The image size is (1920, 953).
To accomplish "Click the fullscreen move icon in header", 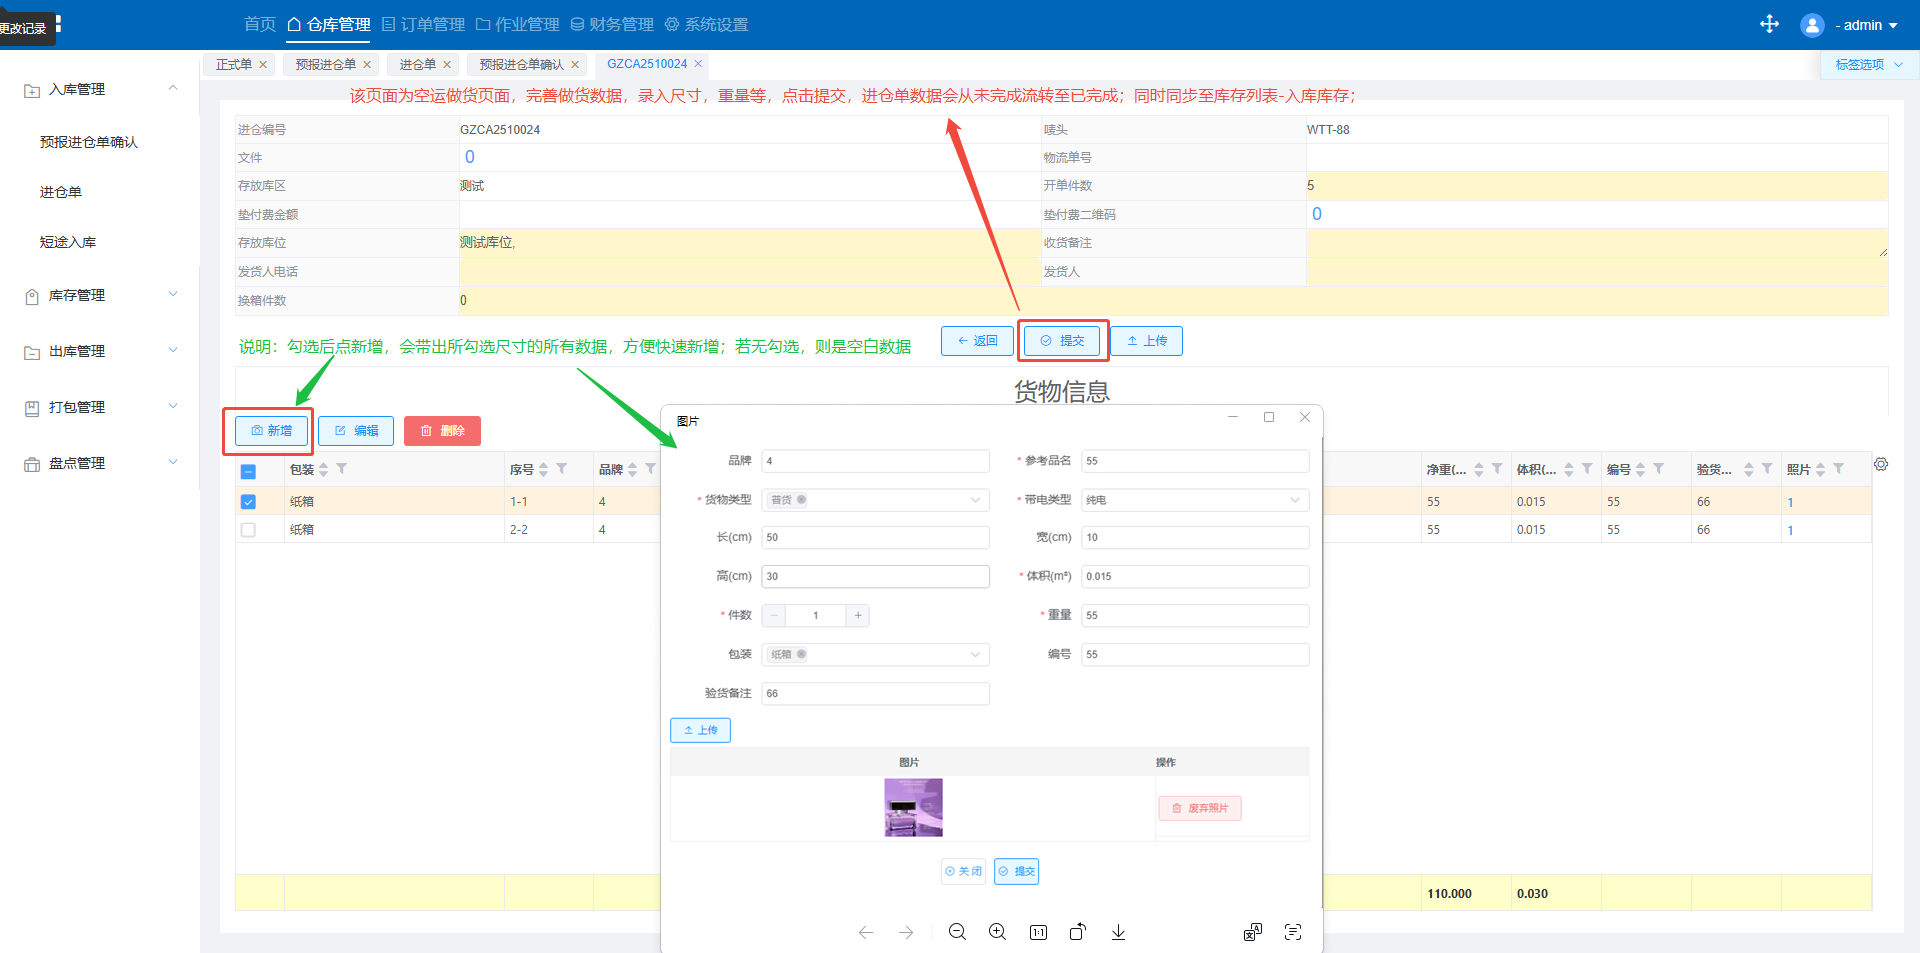I will 1769,24.
